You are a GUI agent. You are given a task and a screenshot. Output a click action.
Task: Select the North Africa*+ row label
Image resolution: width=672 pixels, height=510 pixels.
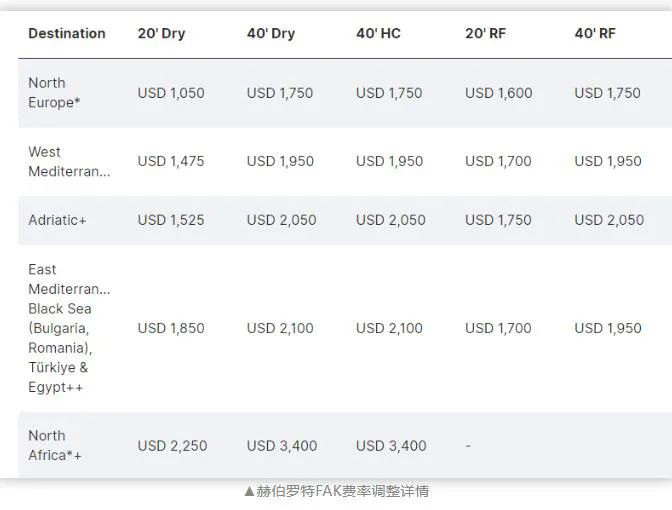(x=54, y=445)
